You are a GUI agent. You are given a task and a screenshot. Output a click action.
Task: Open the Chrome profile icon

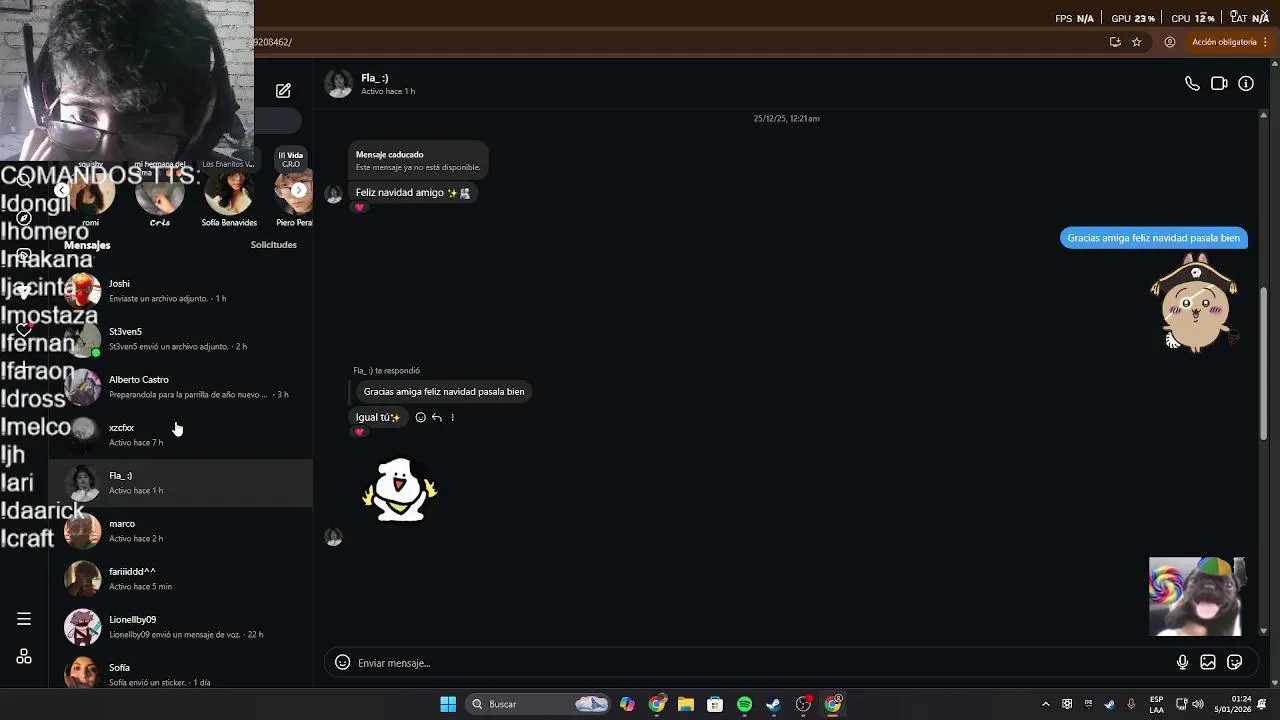pyautogui.click(x=1169, y=42)
